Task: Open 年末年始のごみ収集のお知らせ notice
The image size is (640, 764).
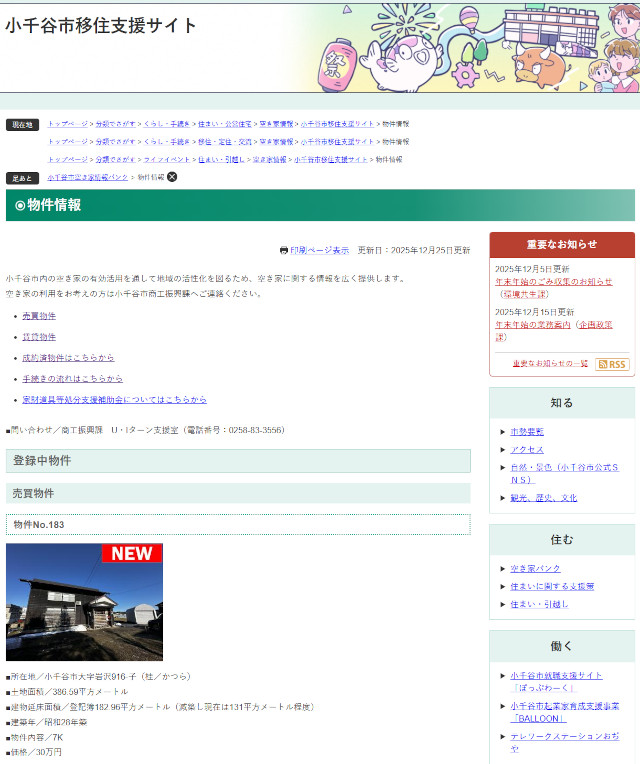Action: (553, 282)
